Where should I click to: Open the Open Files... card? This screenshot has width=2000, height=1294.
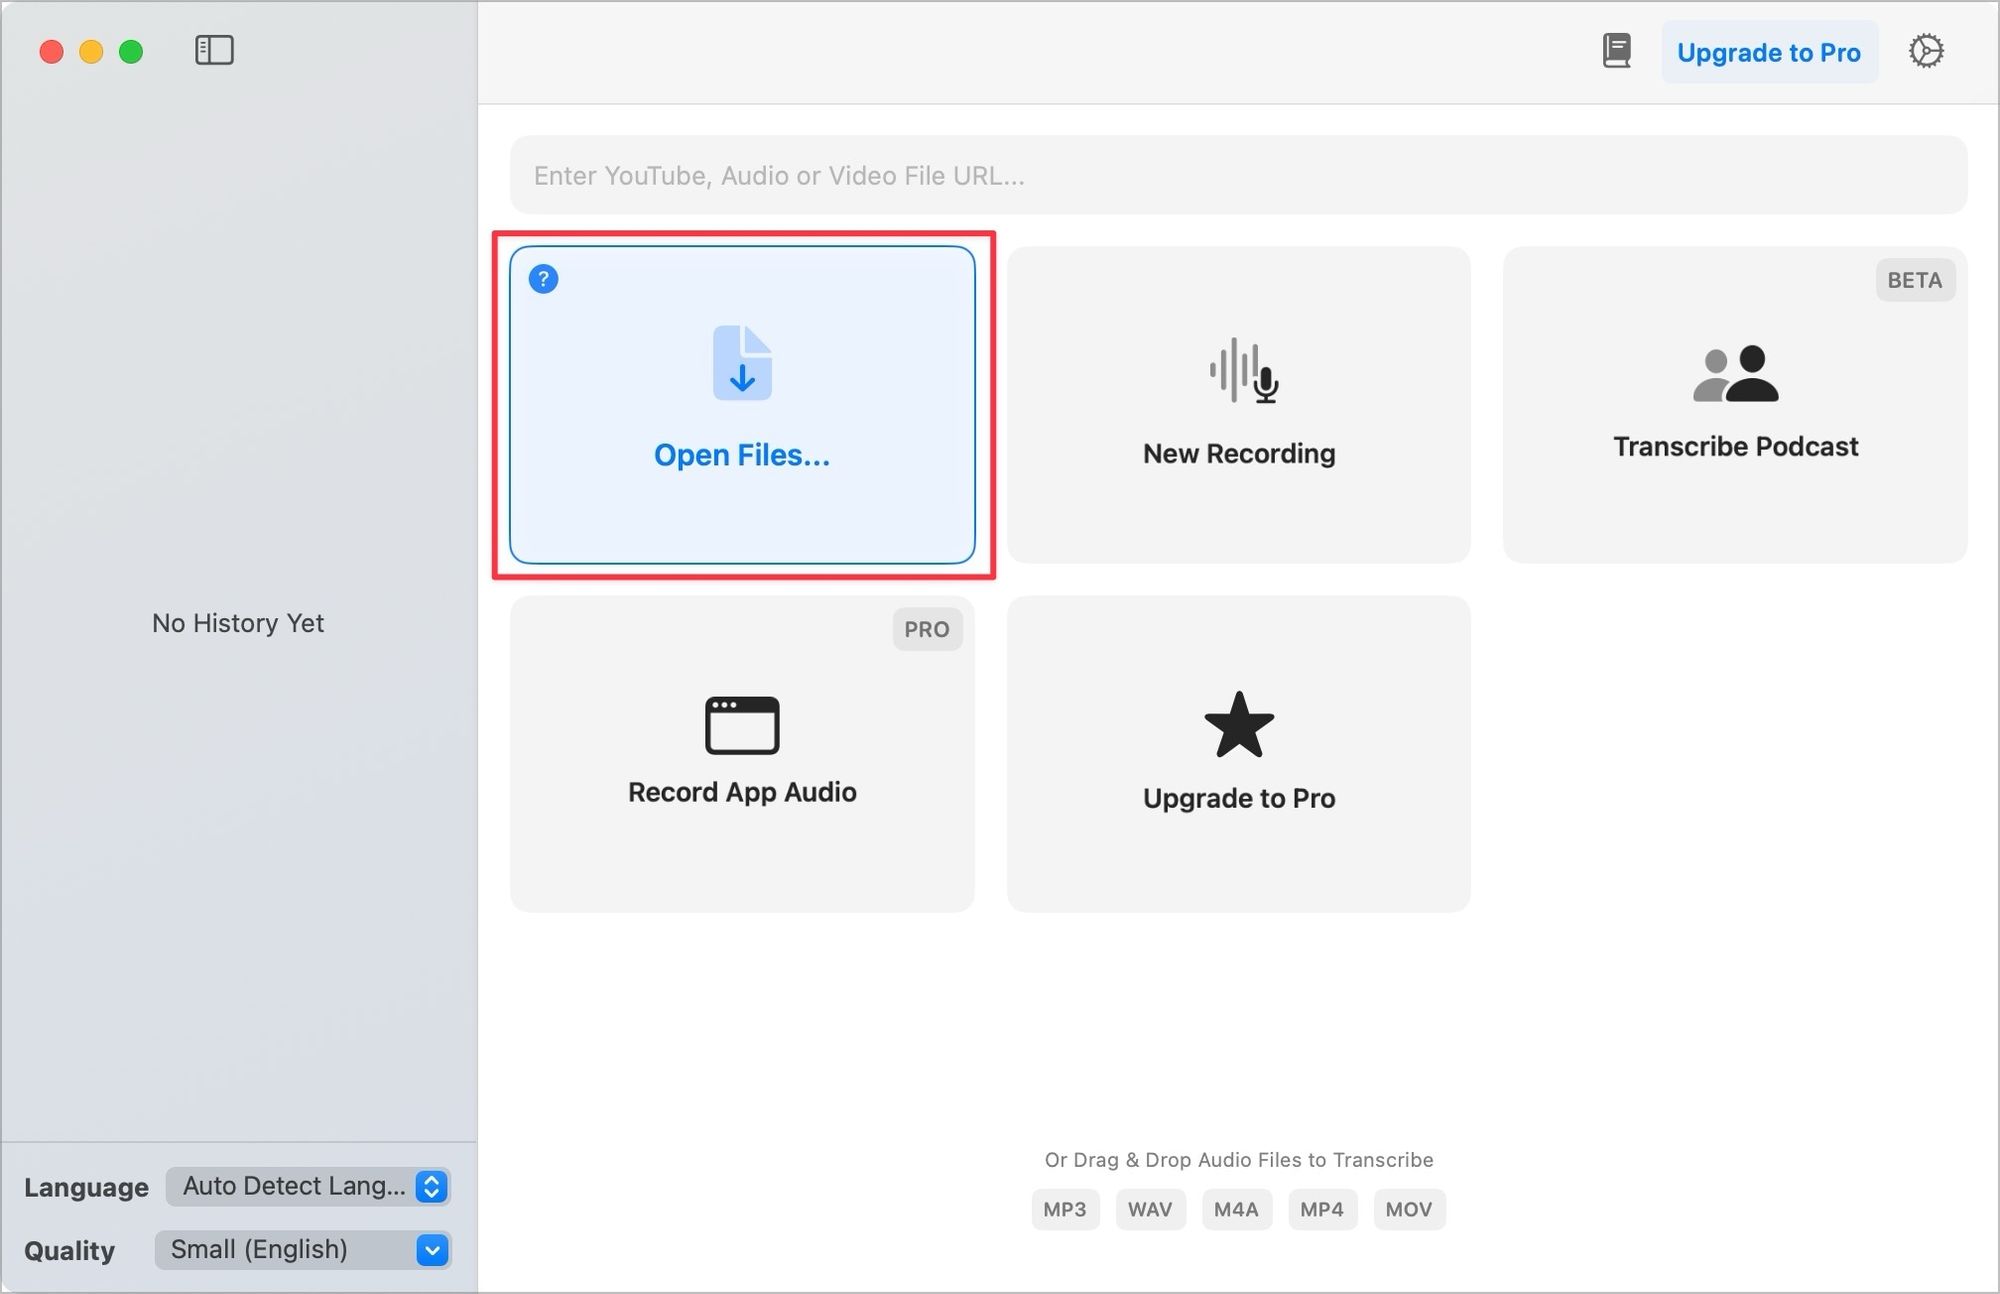coord(742,405)
